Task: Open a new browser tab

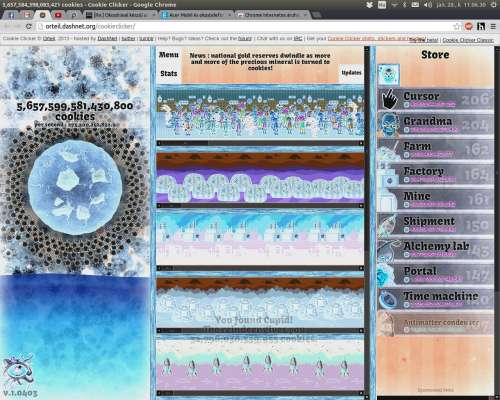Action: 317,15
